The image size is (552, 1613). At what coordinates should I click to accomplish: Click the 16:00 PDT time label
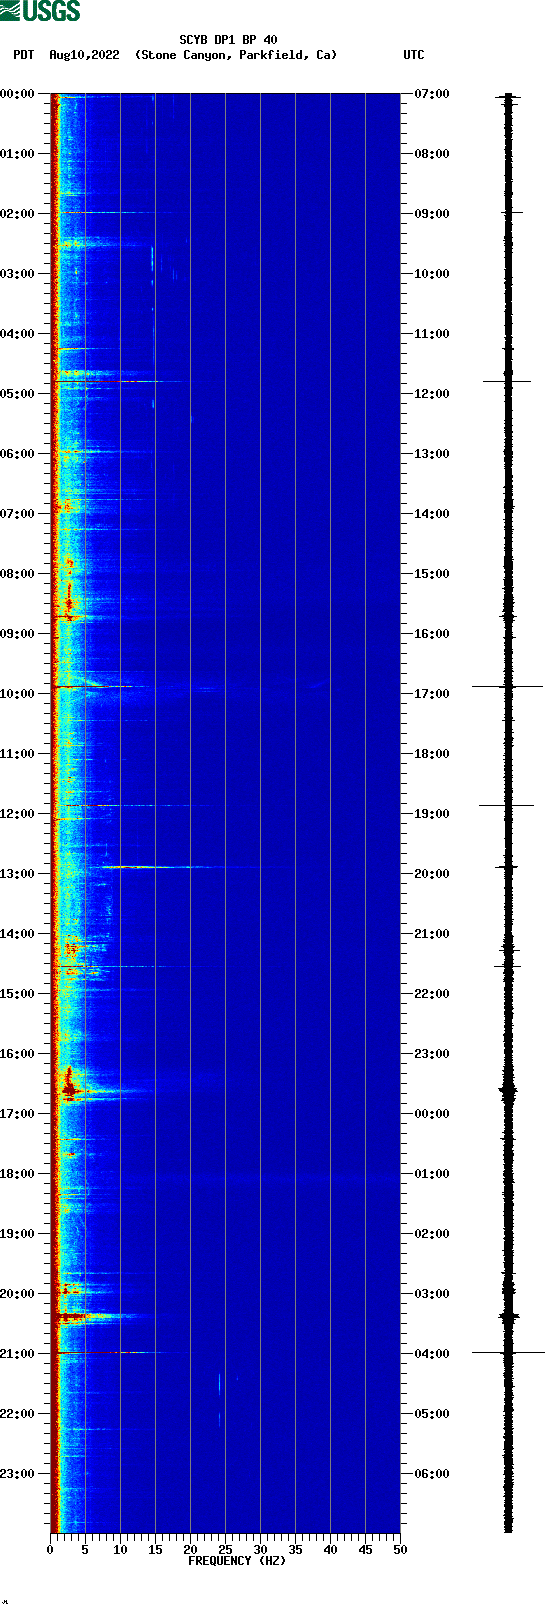(x=18, y=1054)
